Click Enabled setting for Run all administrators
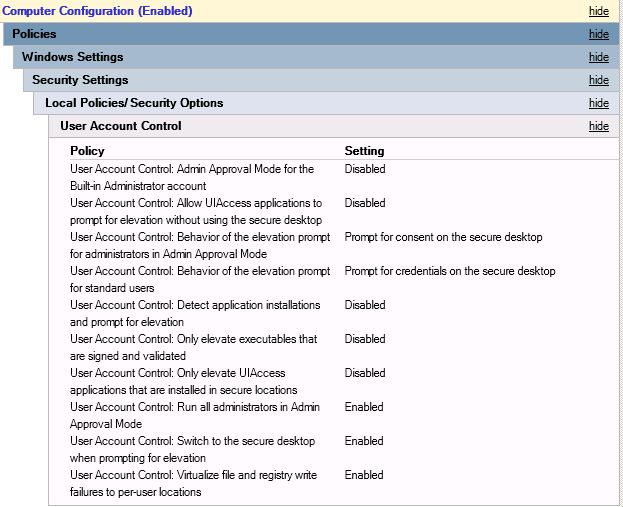Screen dimensions: 623x507 pos(364,407)
